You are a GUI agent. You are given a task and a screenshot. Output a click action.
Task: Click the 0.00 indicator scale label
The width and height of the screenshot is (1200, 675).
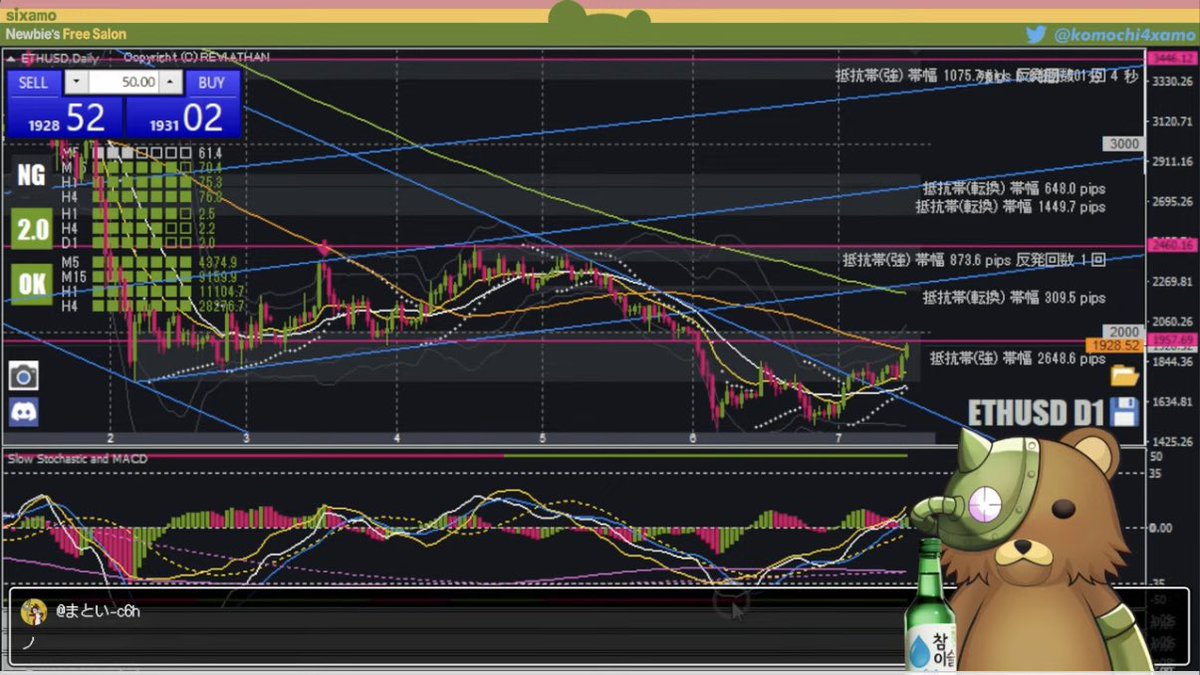coord(1162,528)
